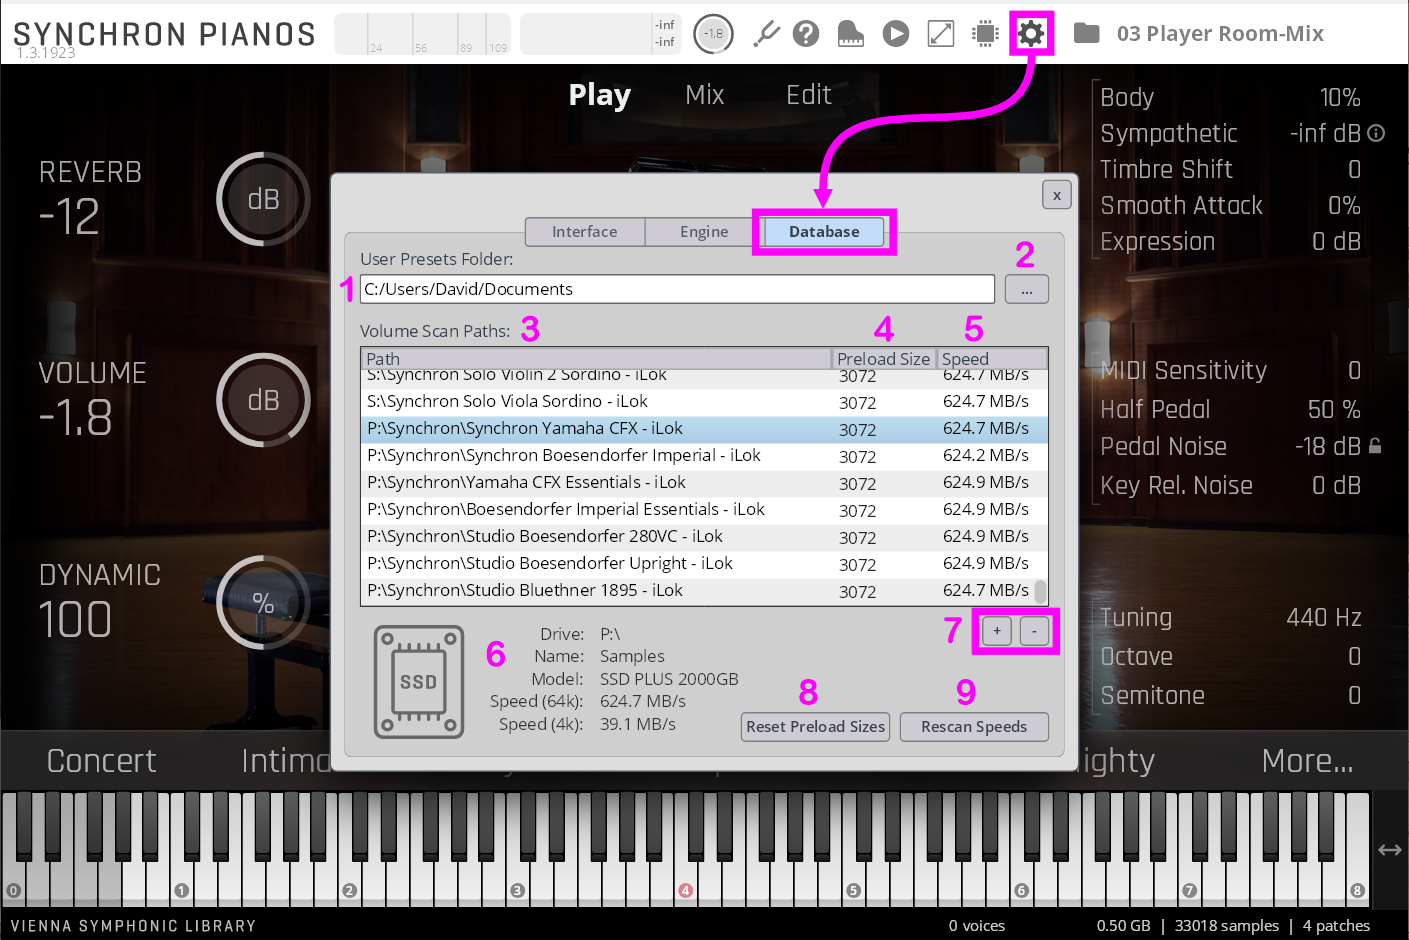Switch to the Interface tab
The width and height of the screenshot is (1409, 940).
pyautogui.click(x=585, y=232)
